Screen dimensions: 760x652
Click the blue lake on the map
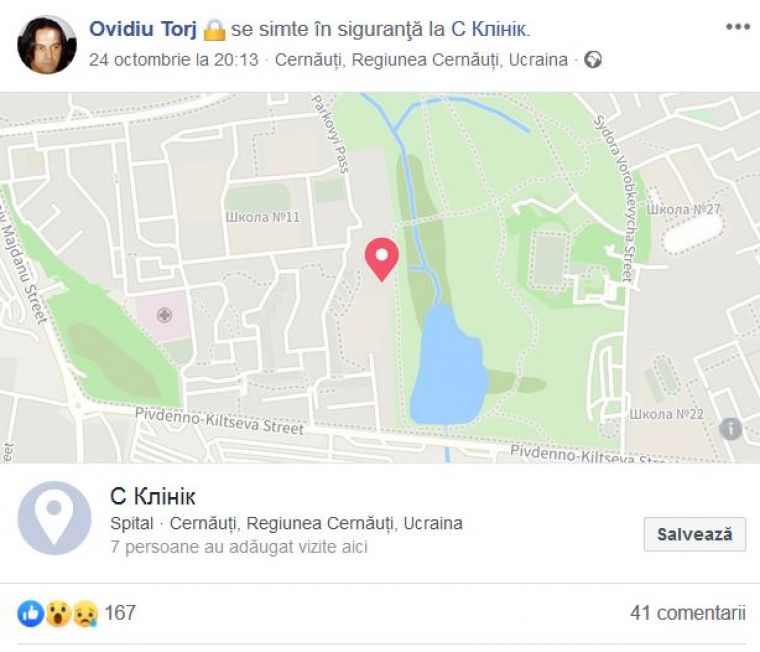tap(448, 368)
